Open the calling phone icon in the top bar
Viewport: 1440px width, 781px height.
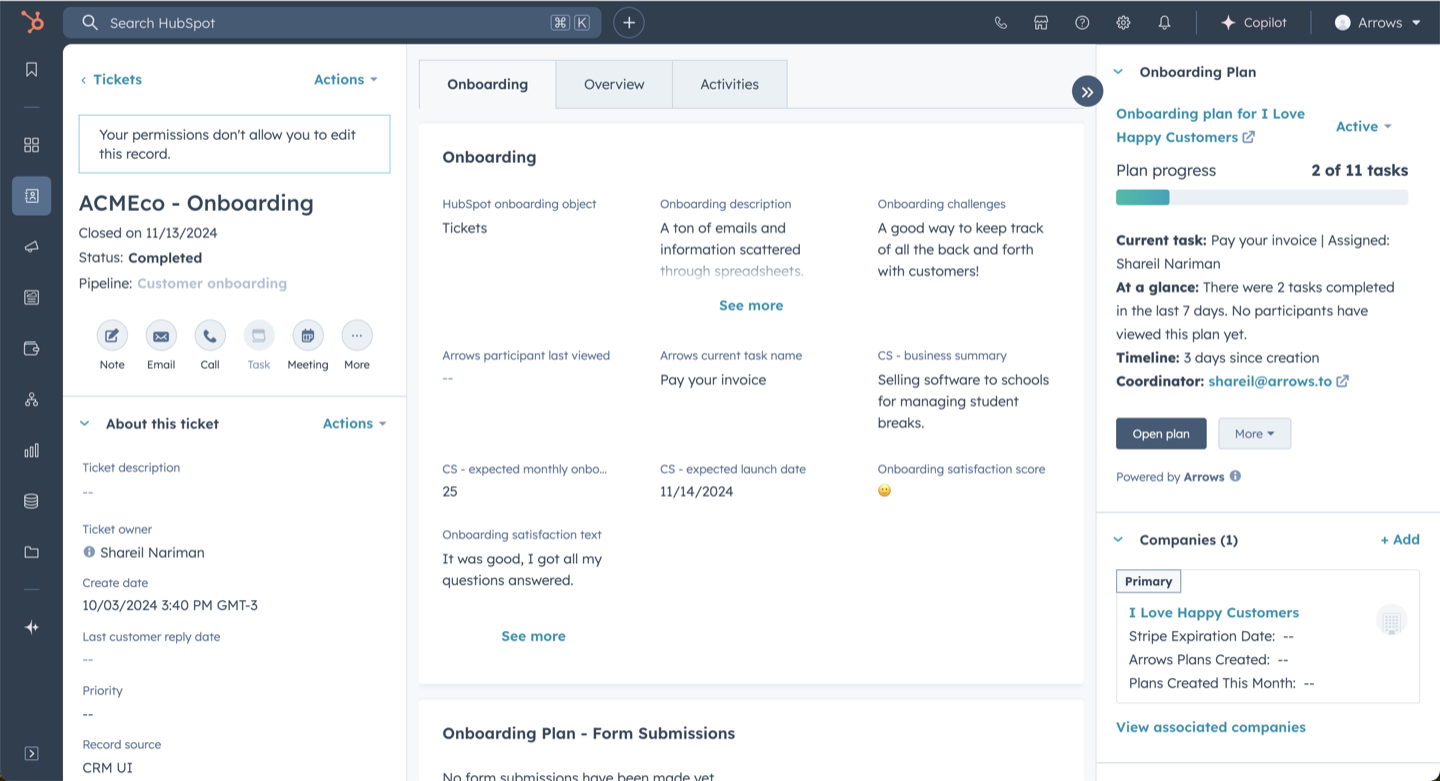click(x=1000, y=22)
